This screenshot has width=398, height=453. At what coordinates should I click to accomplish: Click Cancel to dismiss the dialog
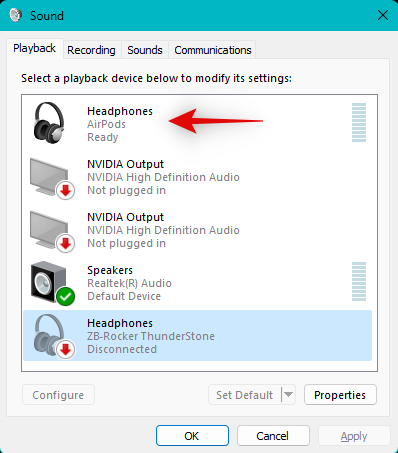tap(273, 436)
